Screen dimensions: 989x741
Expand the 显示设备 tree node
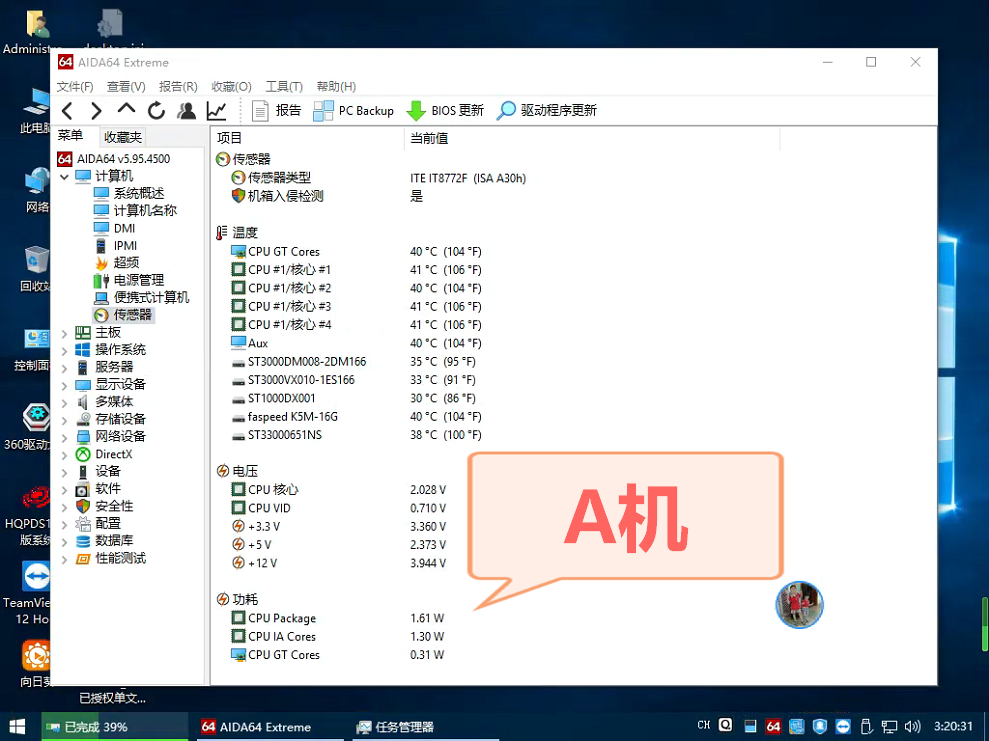click(64, 385)
